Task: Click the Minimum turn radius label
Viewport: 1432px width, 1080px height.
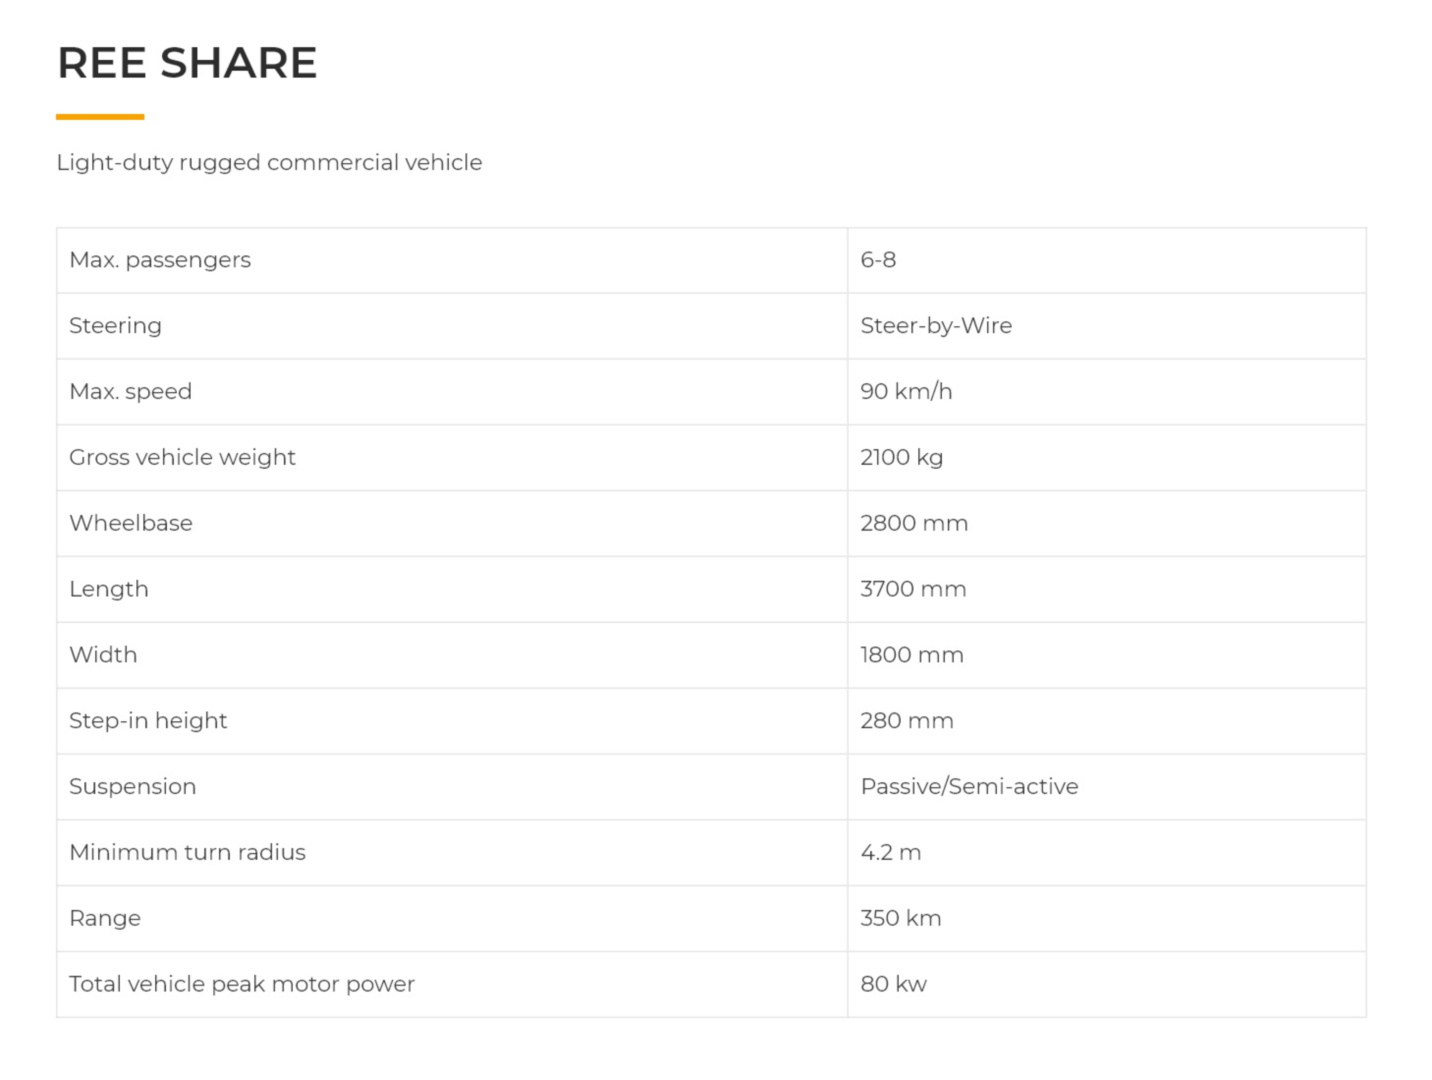Action: pyautogui.click(x=187, y=853)
